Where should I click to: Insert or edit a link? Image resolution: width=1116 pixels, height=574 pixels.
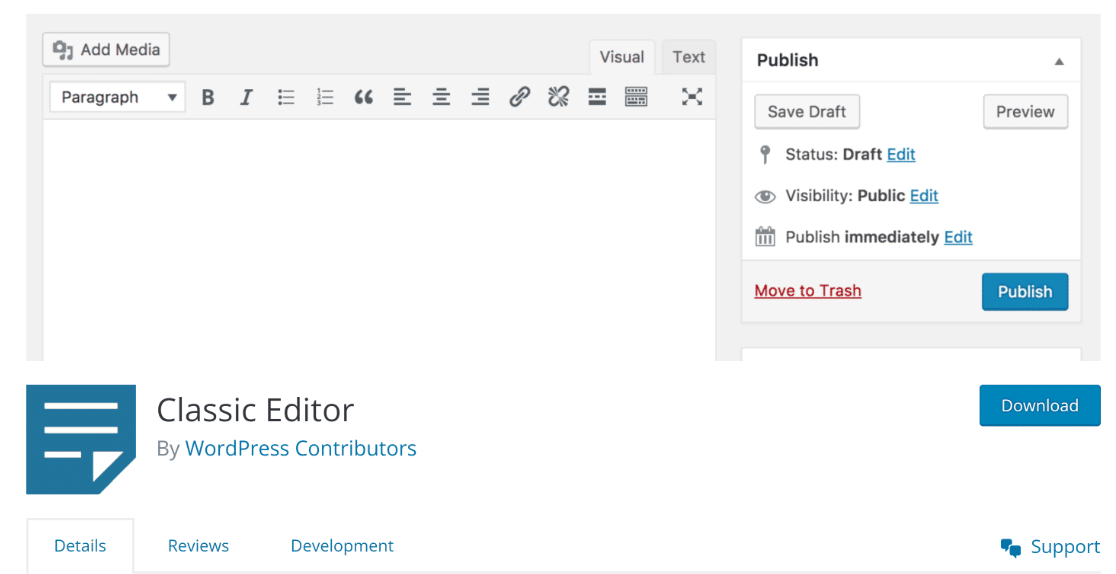tap(520, 97)
